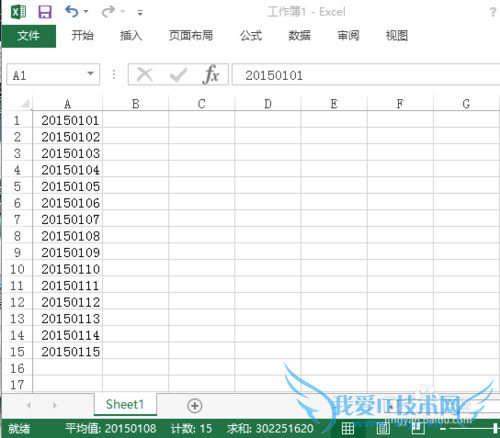The image size is (500, 438).
Task: Click the 求和: 302251620 status entry
Action: [x=270, y=429]
